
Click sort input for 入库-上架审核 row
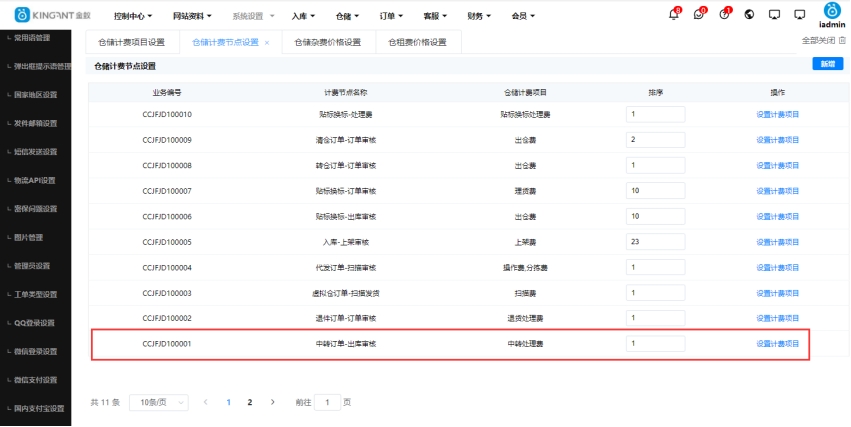click(x=655, y=241)
